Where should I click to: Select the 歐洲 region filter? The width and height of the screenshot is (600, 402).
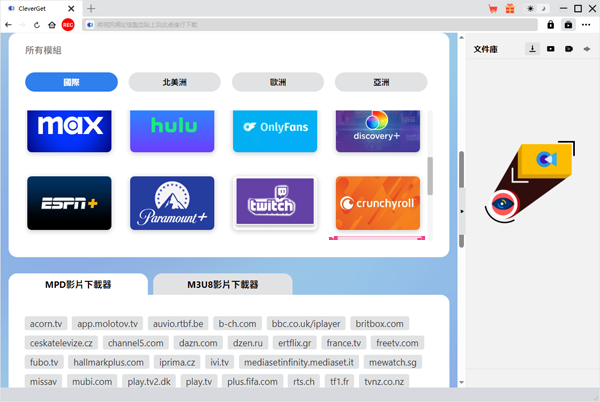click(x=278, y=82)
